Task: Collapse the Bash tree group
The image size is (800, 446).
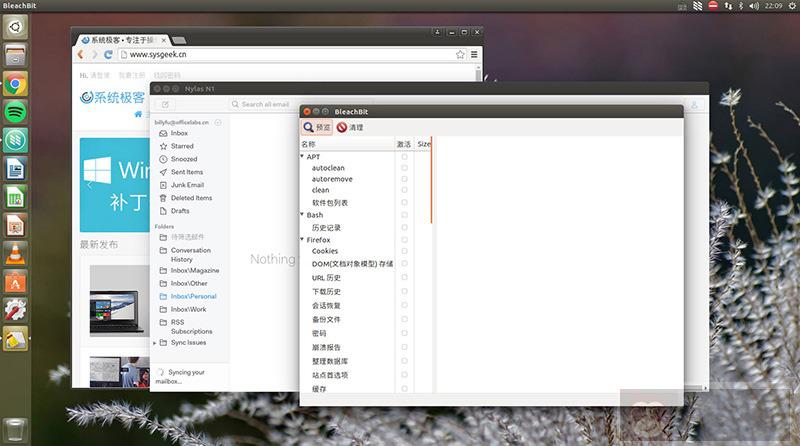Action: point(302,214)
